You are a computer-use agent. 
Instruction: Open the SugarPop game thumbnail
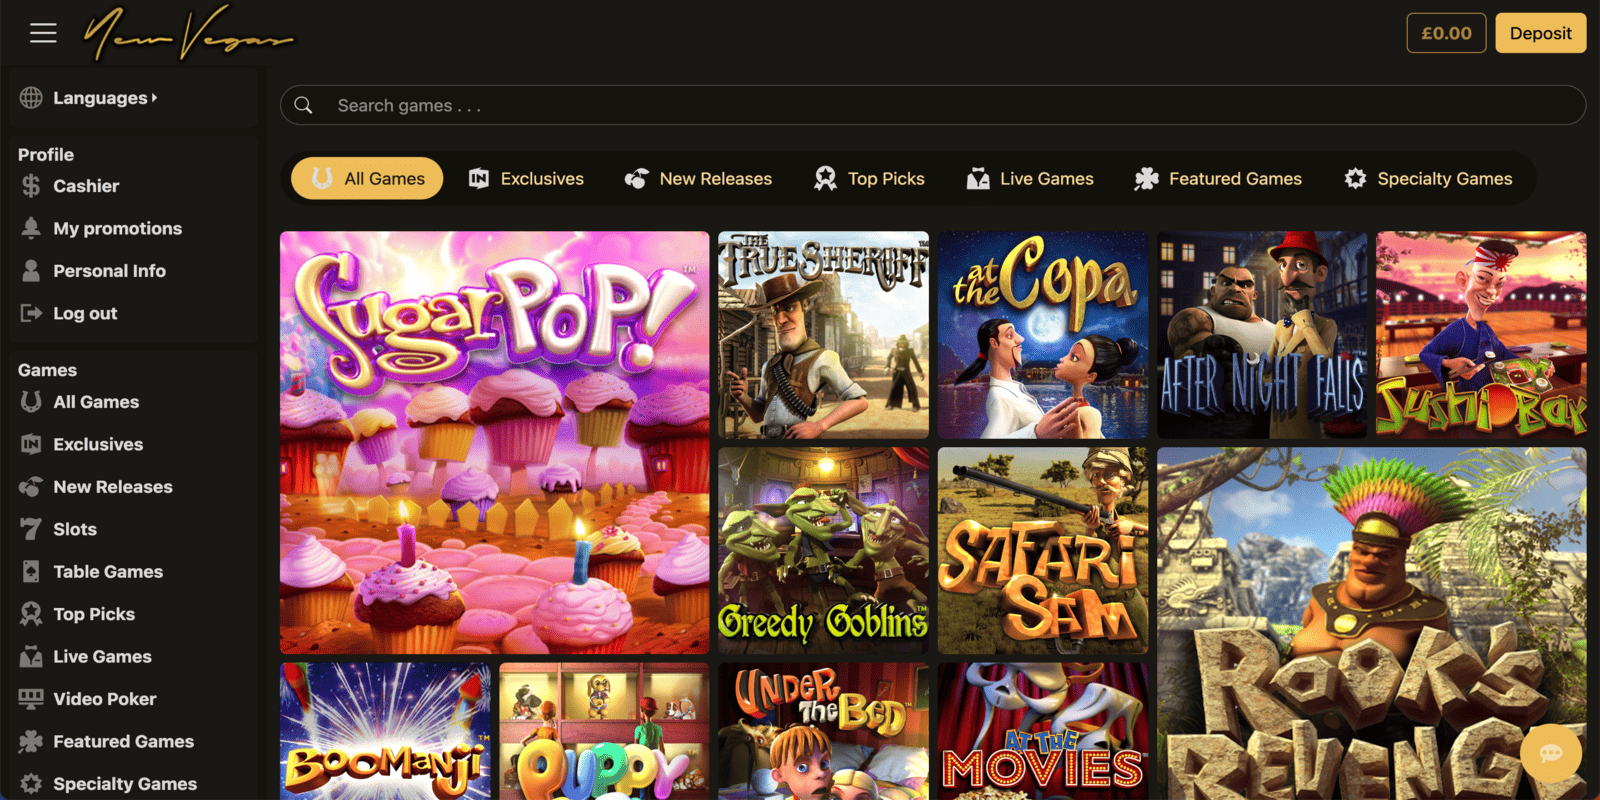click(x=494, y=443)
